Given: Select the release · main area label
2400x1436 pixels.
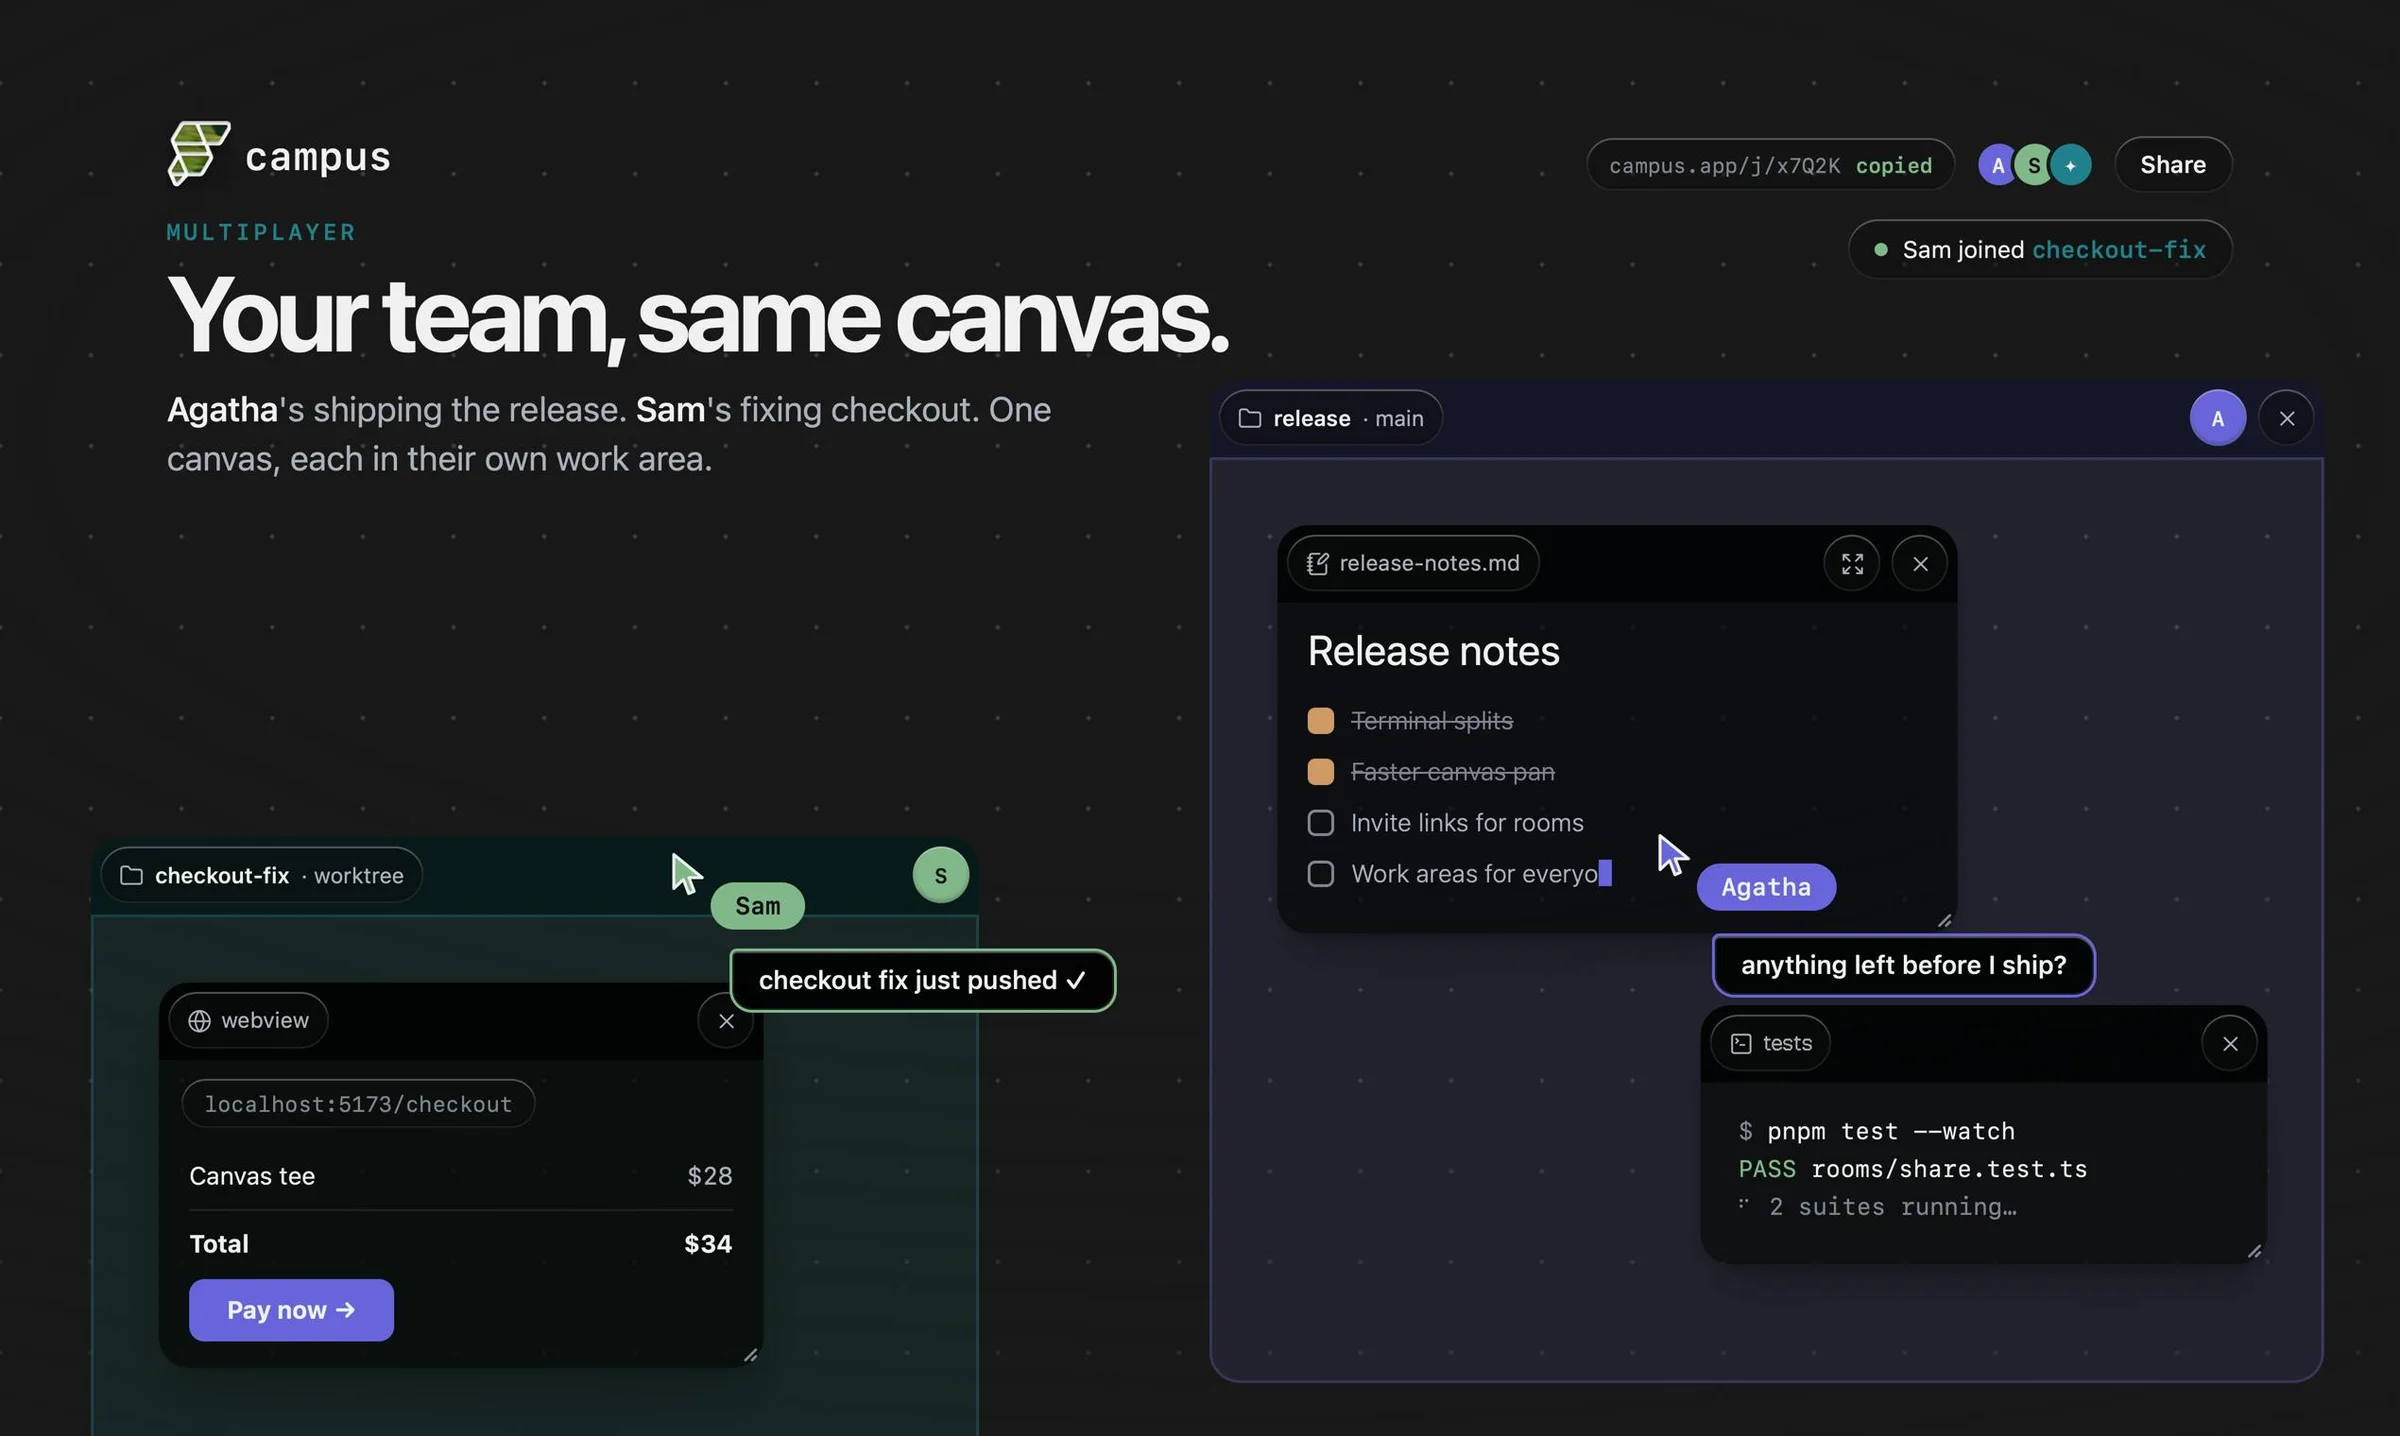Looking at the screenshot, I should click(1331, 418).
